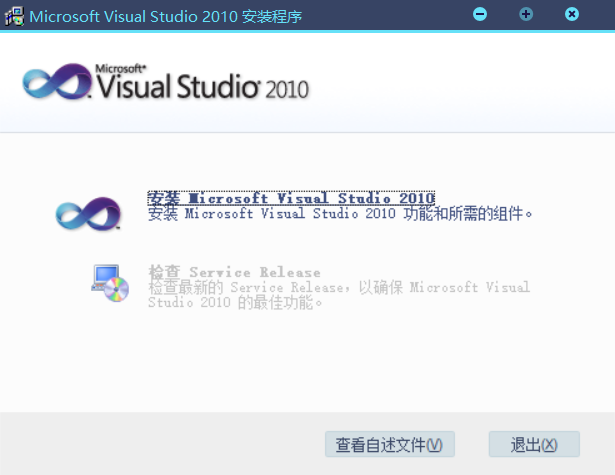Screen dimensions: 615x475
Task: Minimize the installer window
Action: 480,14
